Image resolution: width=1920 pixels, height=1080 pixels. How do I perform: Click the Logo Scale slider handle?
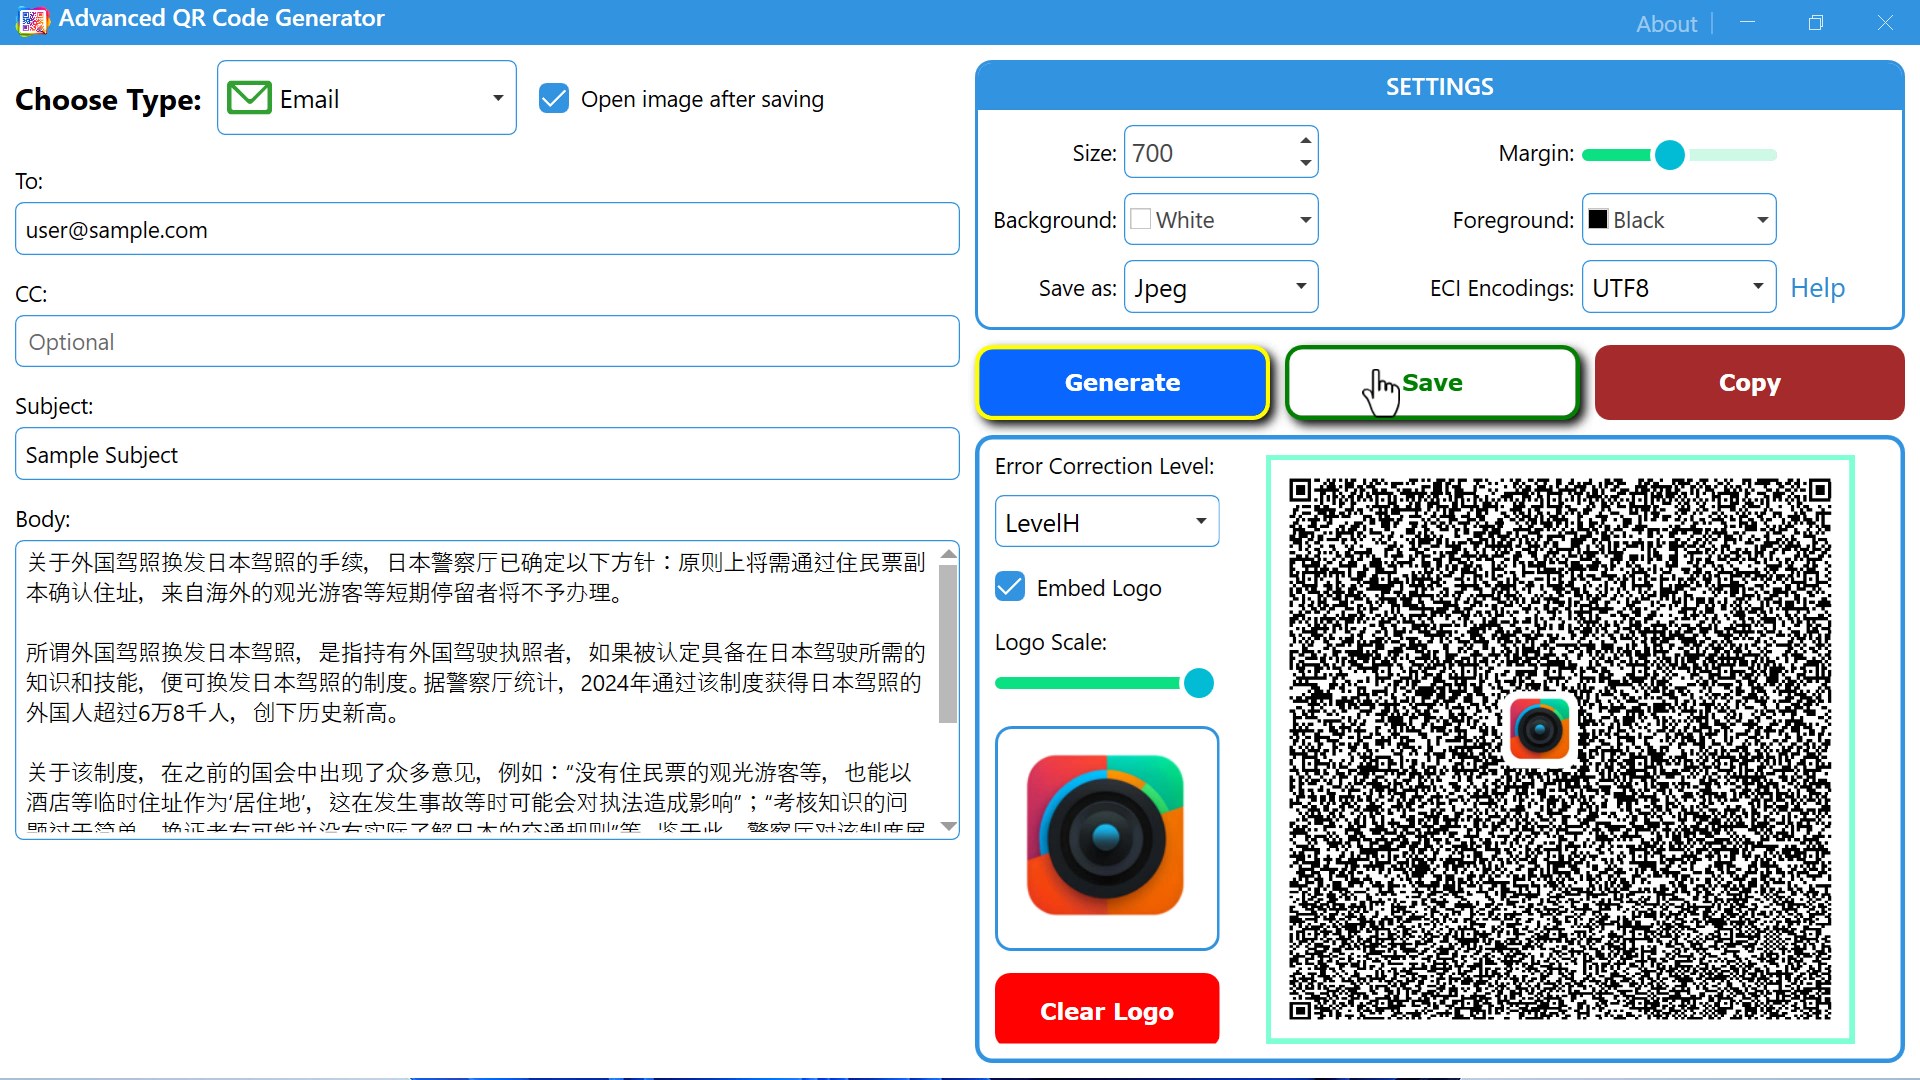click(x=1198, y=683)
